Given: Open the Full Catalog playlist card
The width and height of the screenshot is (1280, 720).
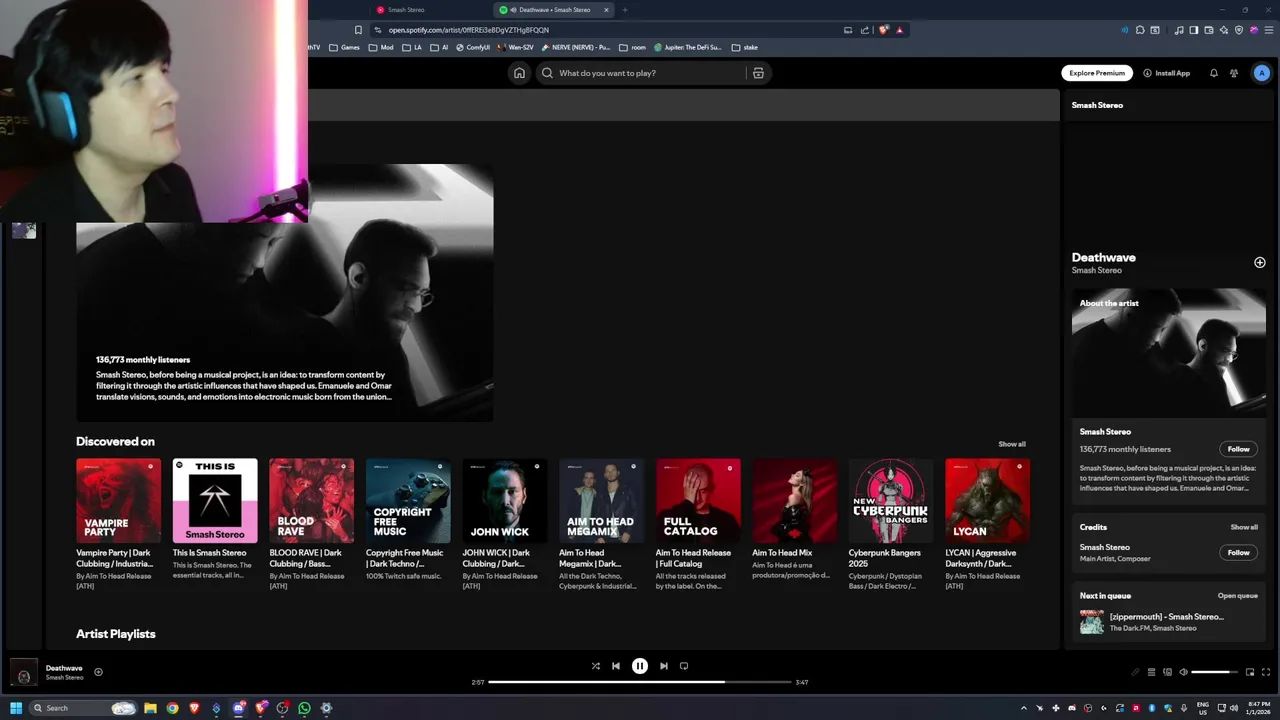Looking at the screenshot, I should [x=698, y=524].
